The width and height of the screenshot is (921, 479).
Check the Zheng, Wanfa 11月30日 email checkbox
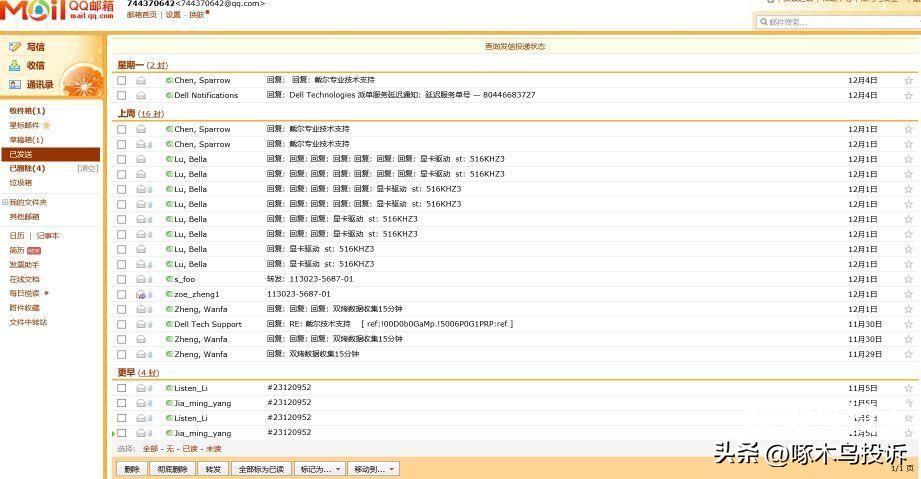122,339
